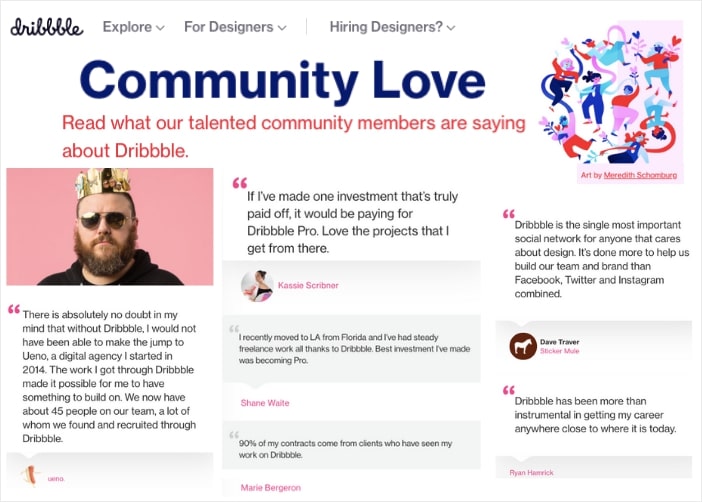Click the 'Read what our talented community' subtitle
702x502 pixels.
[x=293, y=136]
